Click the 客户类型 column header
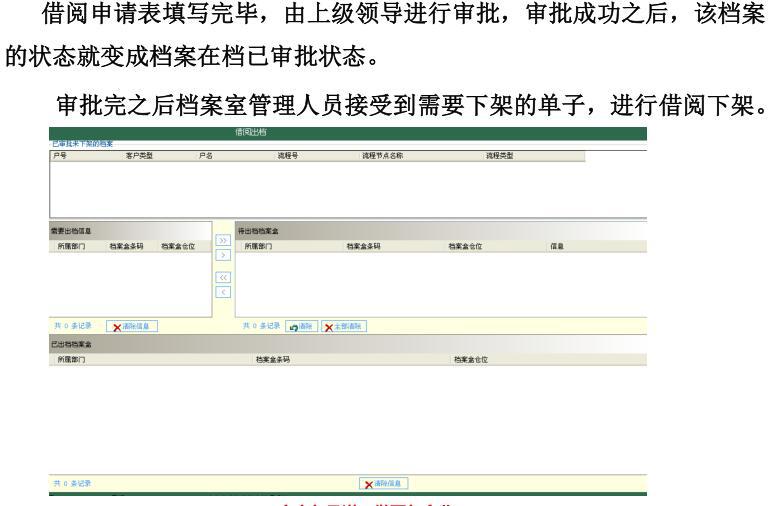The height and width of the screenshot is (506, 782). [139, 156]
